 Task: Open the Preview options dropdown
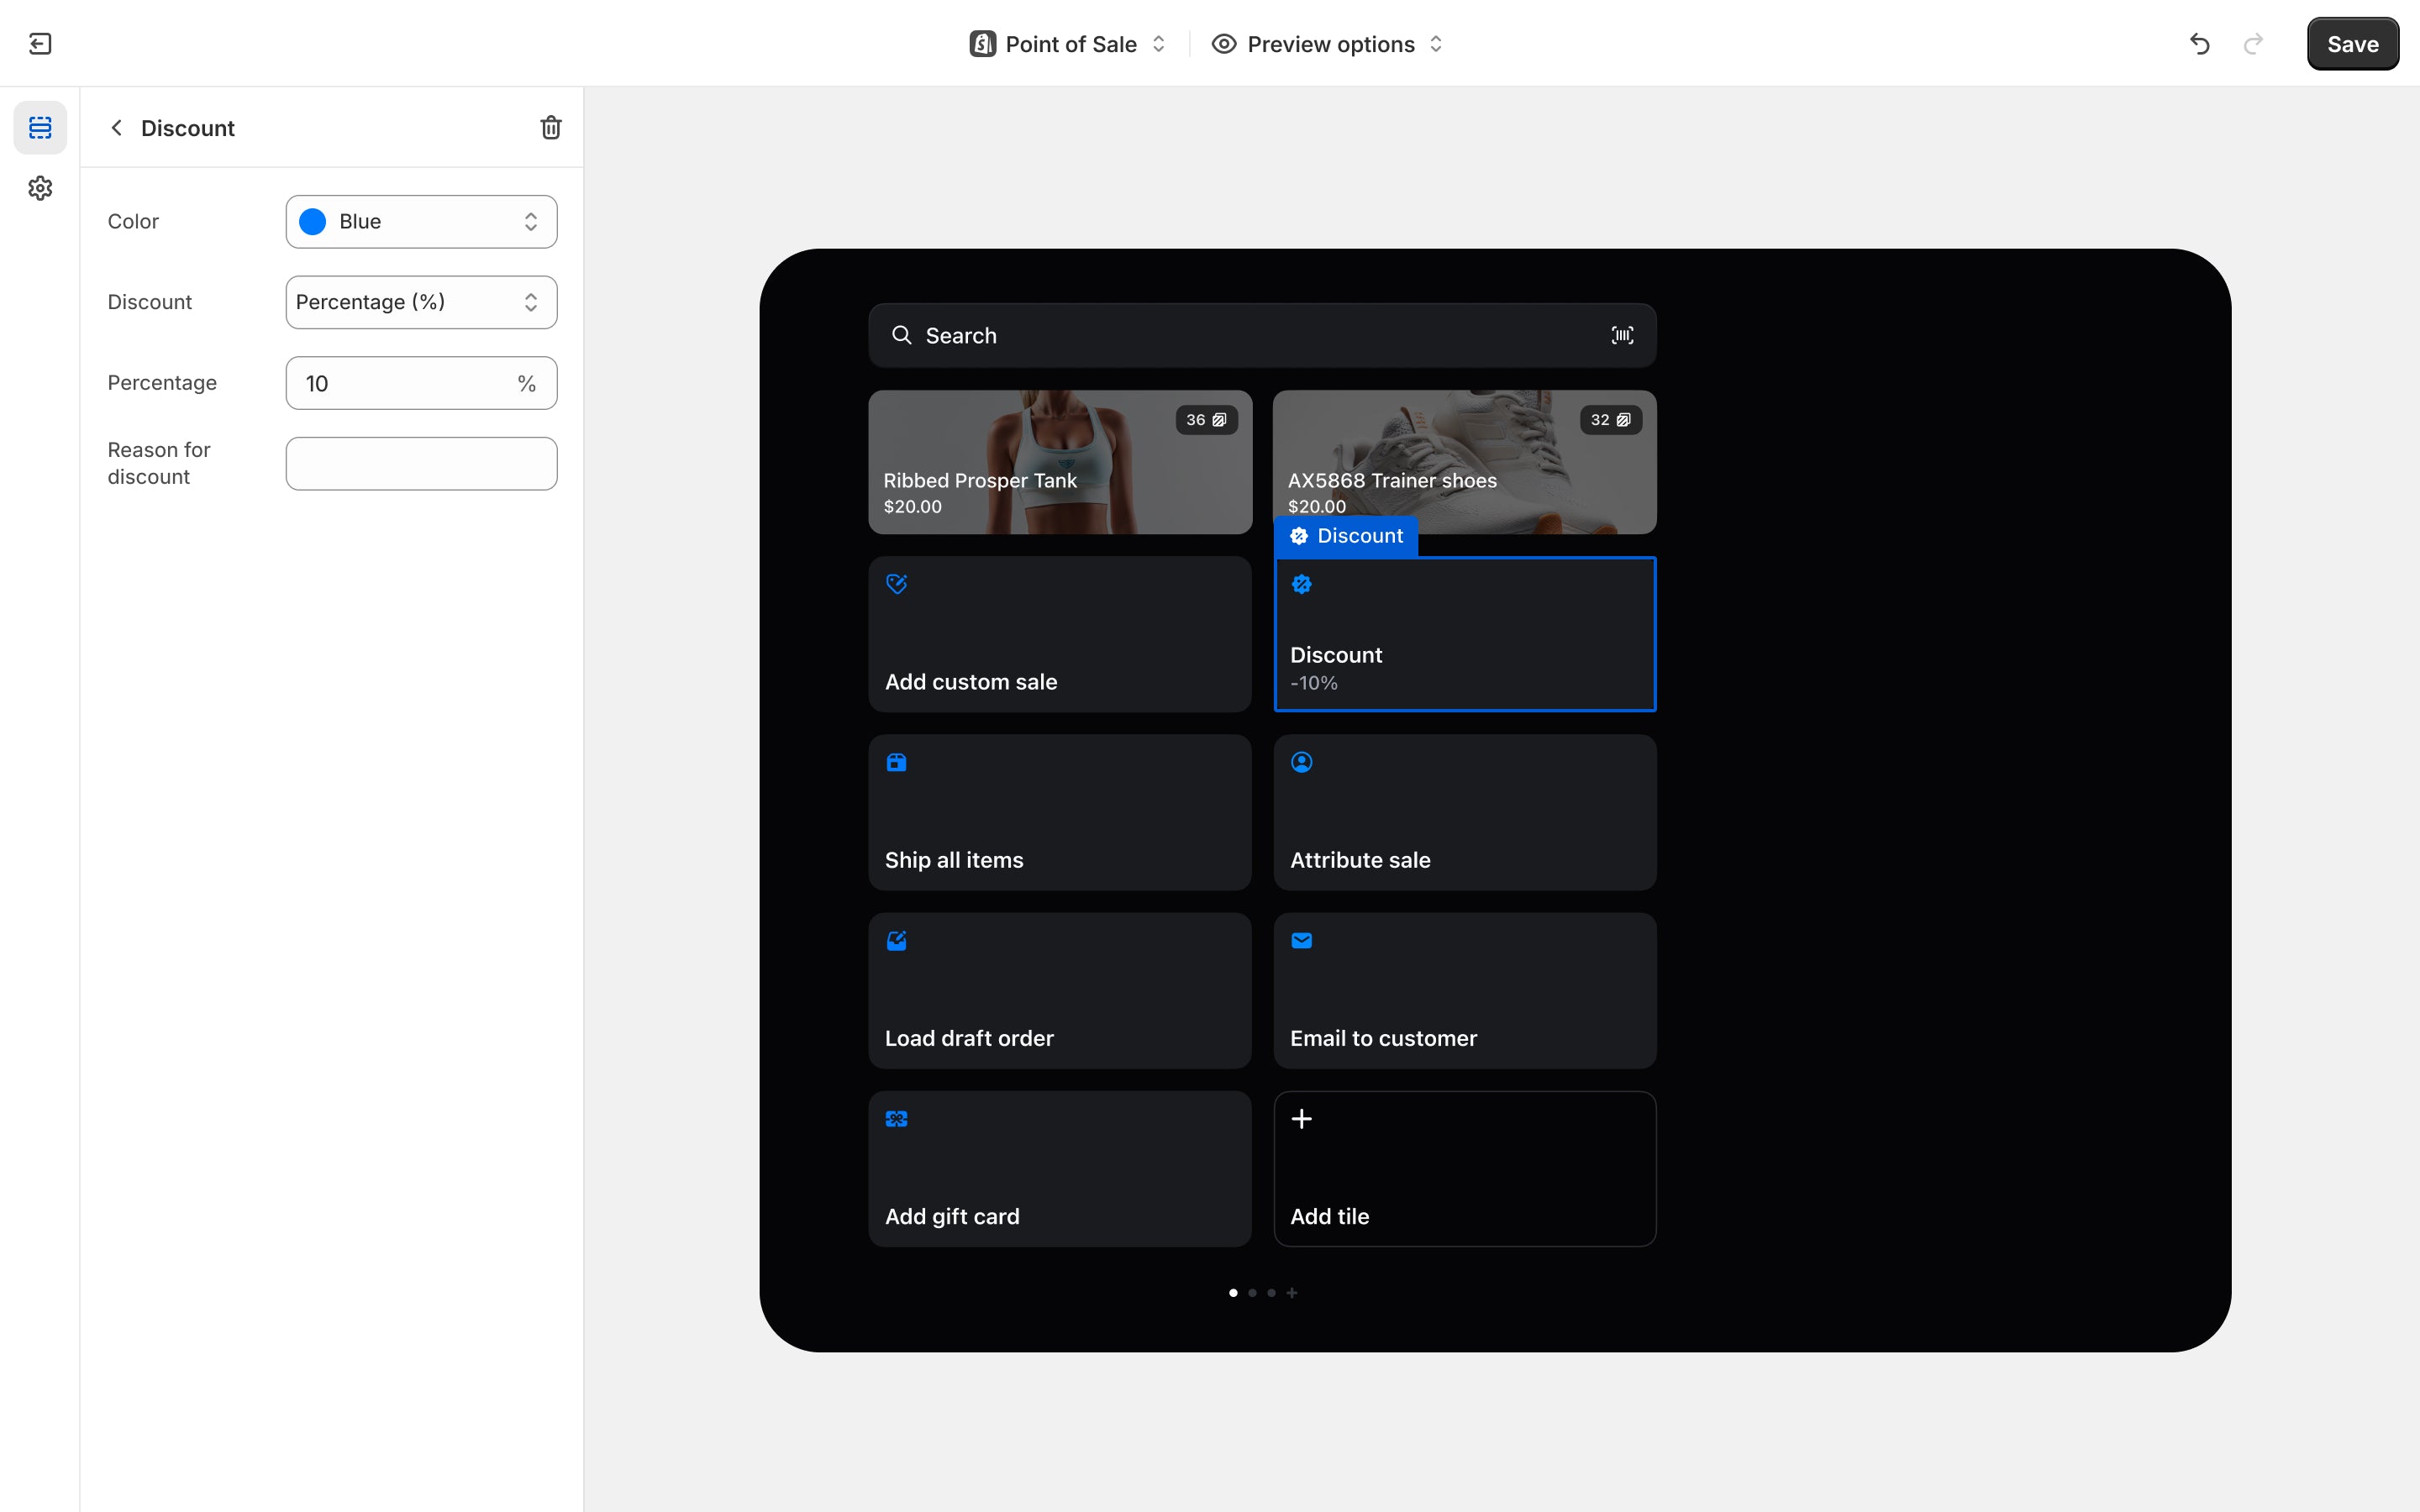(x=1328, y=44)
